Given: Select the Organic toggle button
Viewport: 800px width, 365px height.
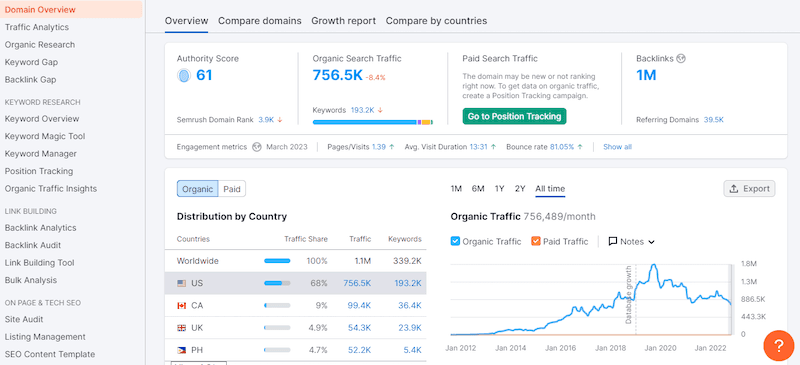Looking at the screenshot, I should click(x=197, y=189).
